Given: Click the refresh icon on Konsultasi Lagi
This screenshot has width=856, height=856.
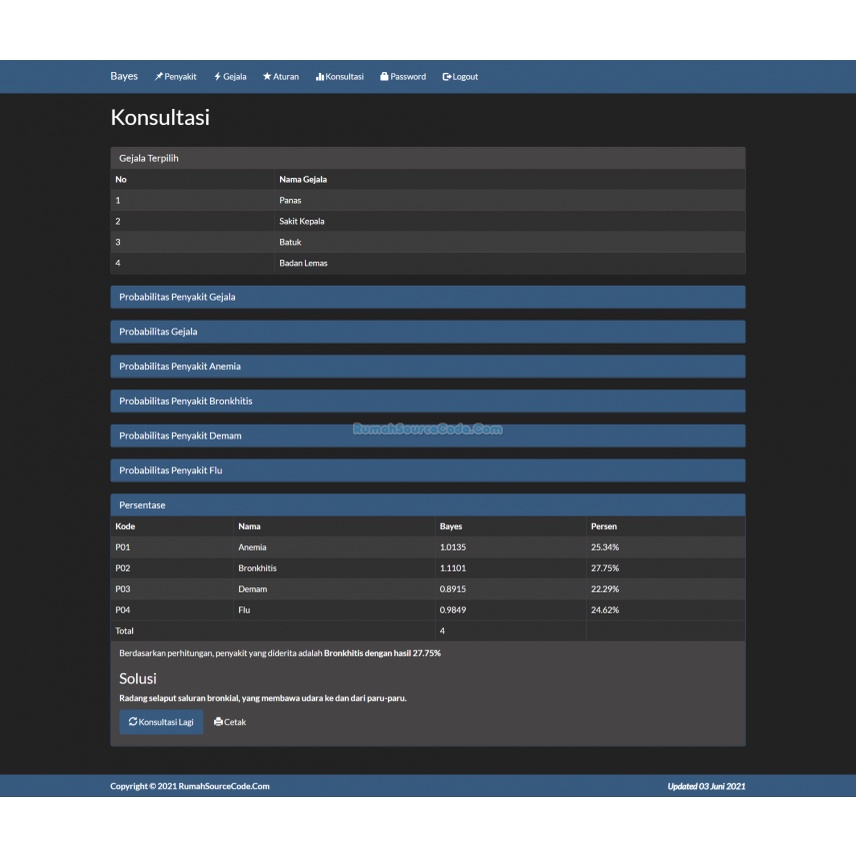Looking at the screenshot, I should (x=132, y=721).
